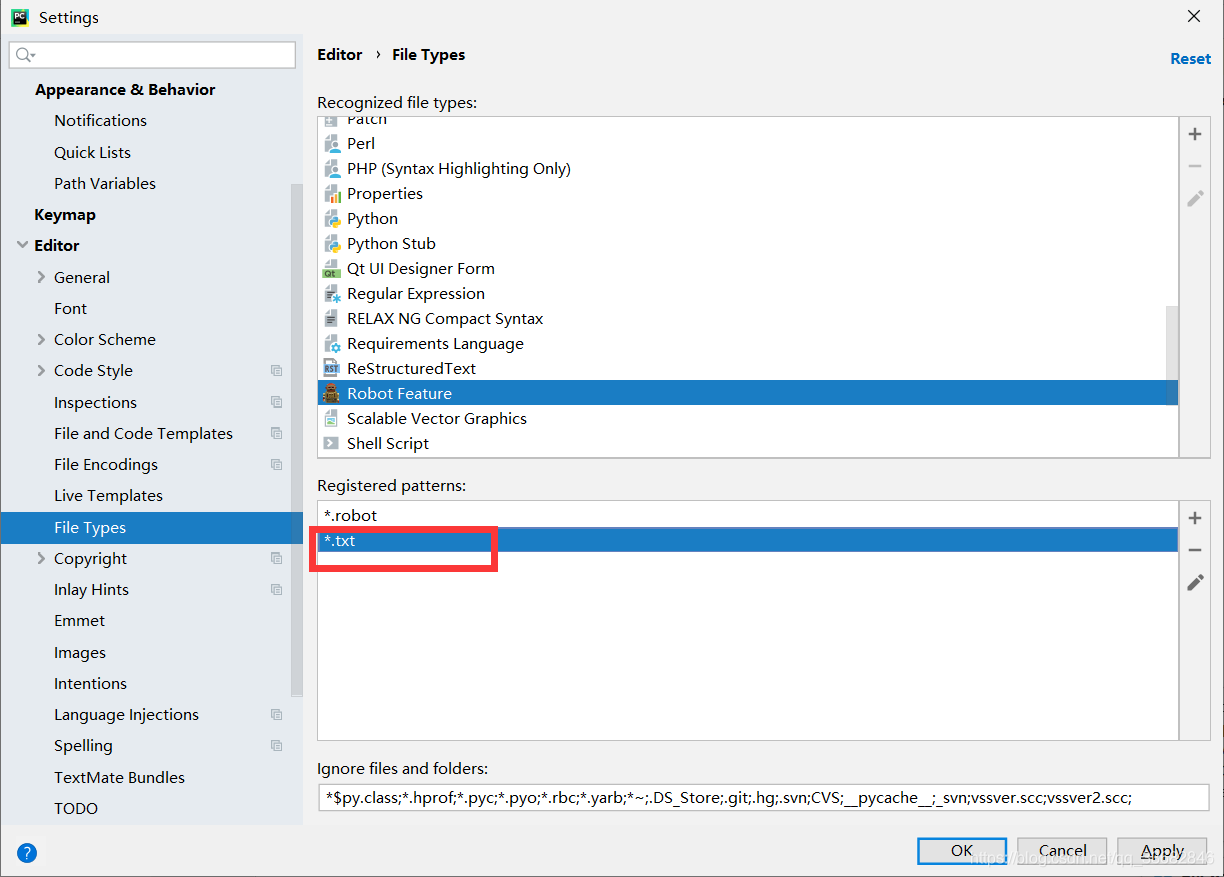Click the Scalable Vector Graphics icon
The height and width of the screenshot is (877, 1224).
332,419
